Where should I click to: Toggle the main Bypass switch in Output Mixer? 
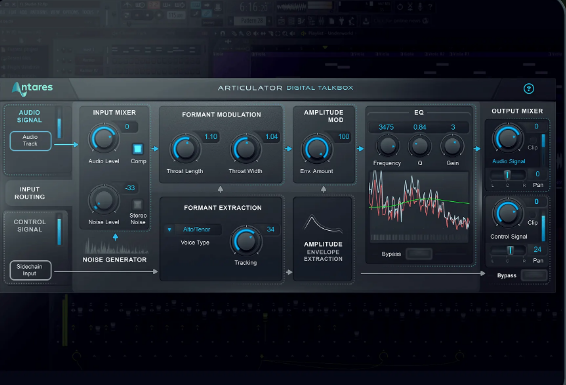pyautogui.click(x=534, y=275)
